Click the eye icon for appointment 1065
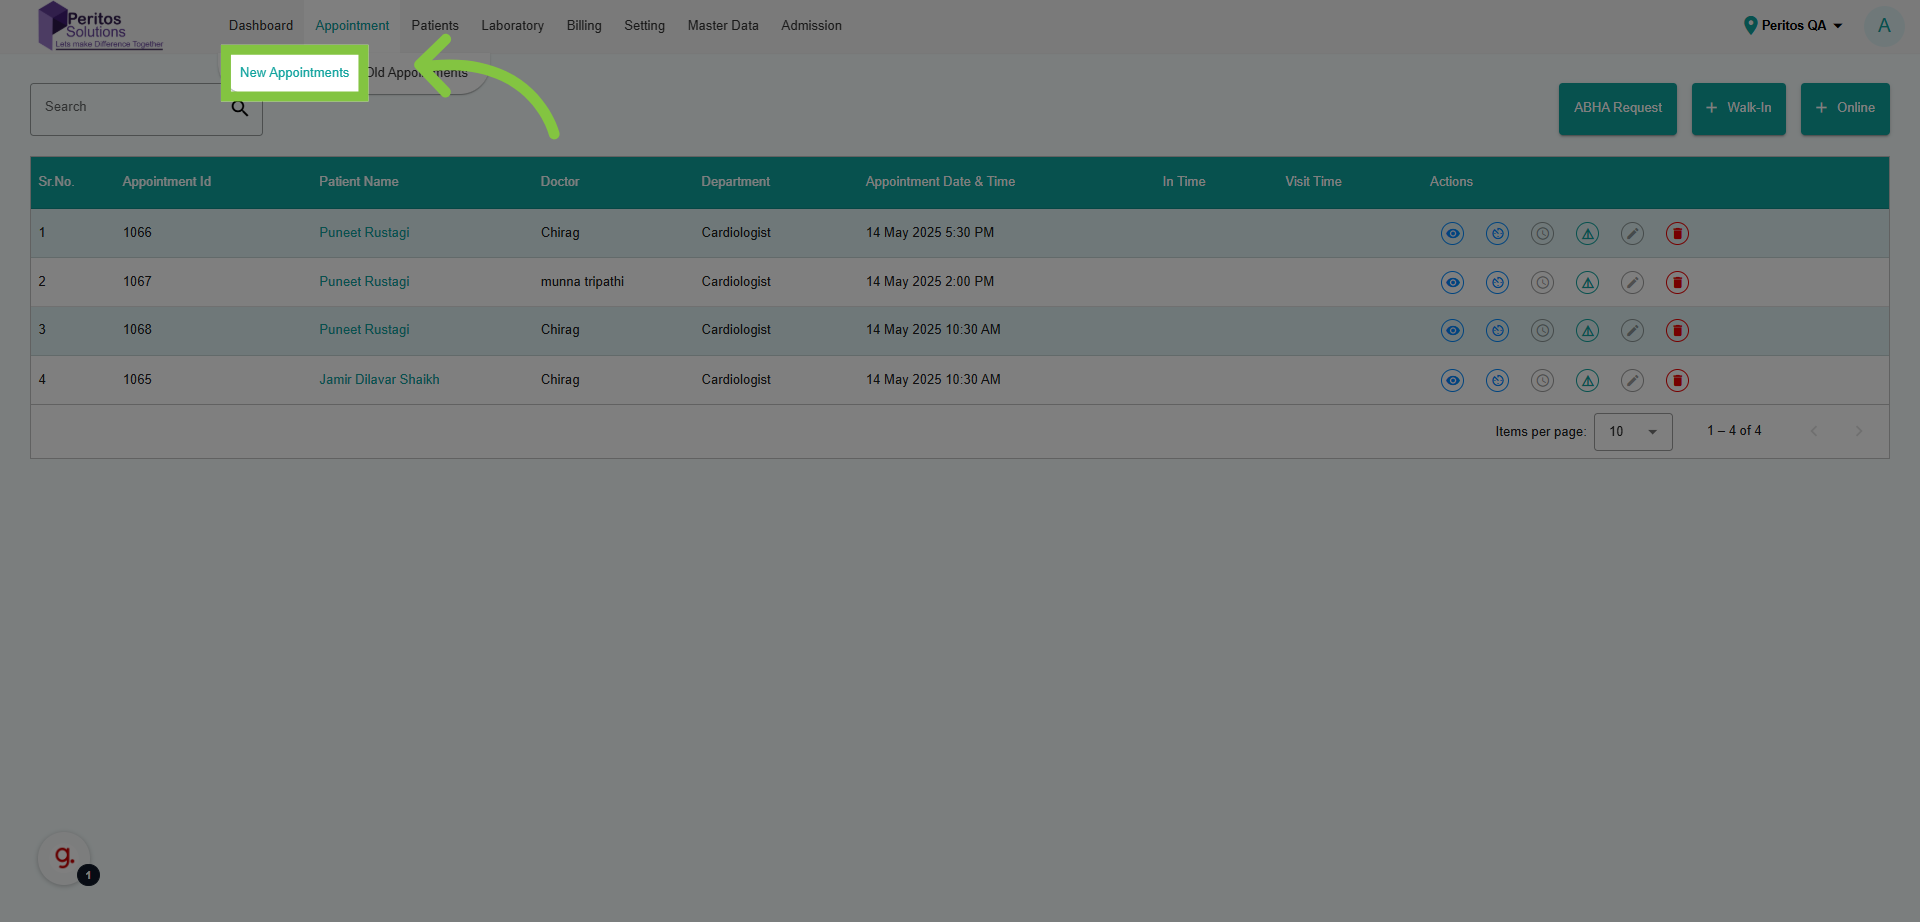Screen dimensions: 1920x922 coord(1452,381)
